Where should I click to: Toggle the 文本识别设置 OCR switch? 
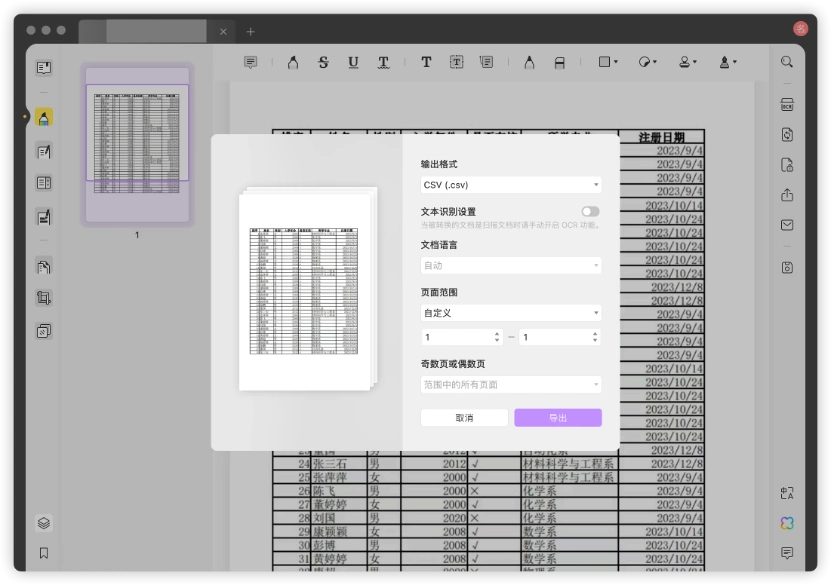tap(590, 211)
